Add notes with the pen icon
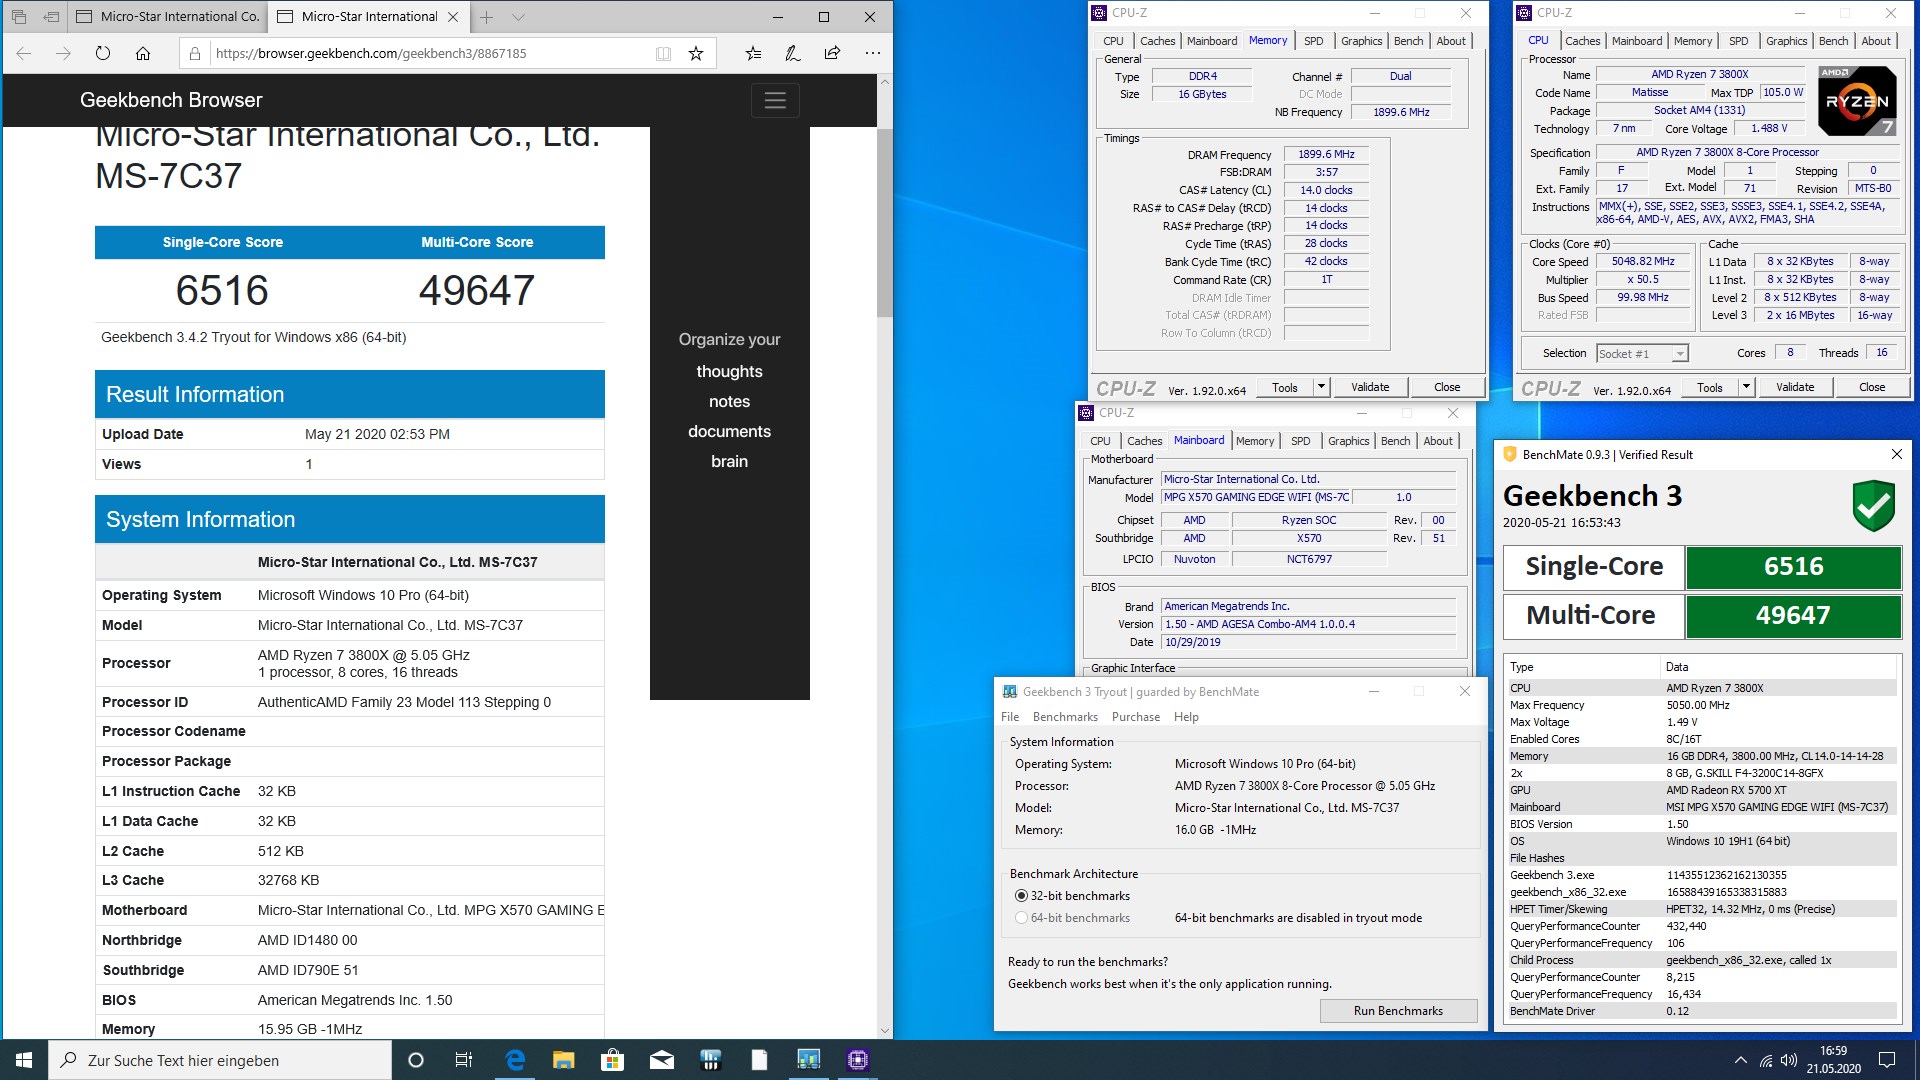 (x=793, y=53)
